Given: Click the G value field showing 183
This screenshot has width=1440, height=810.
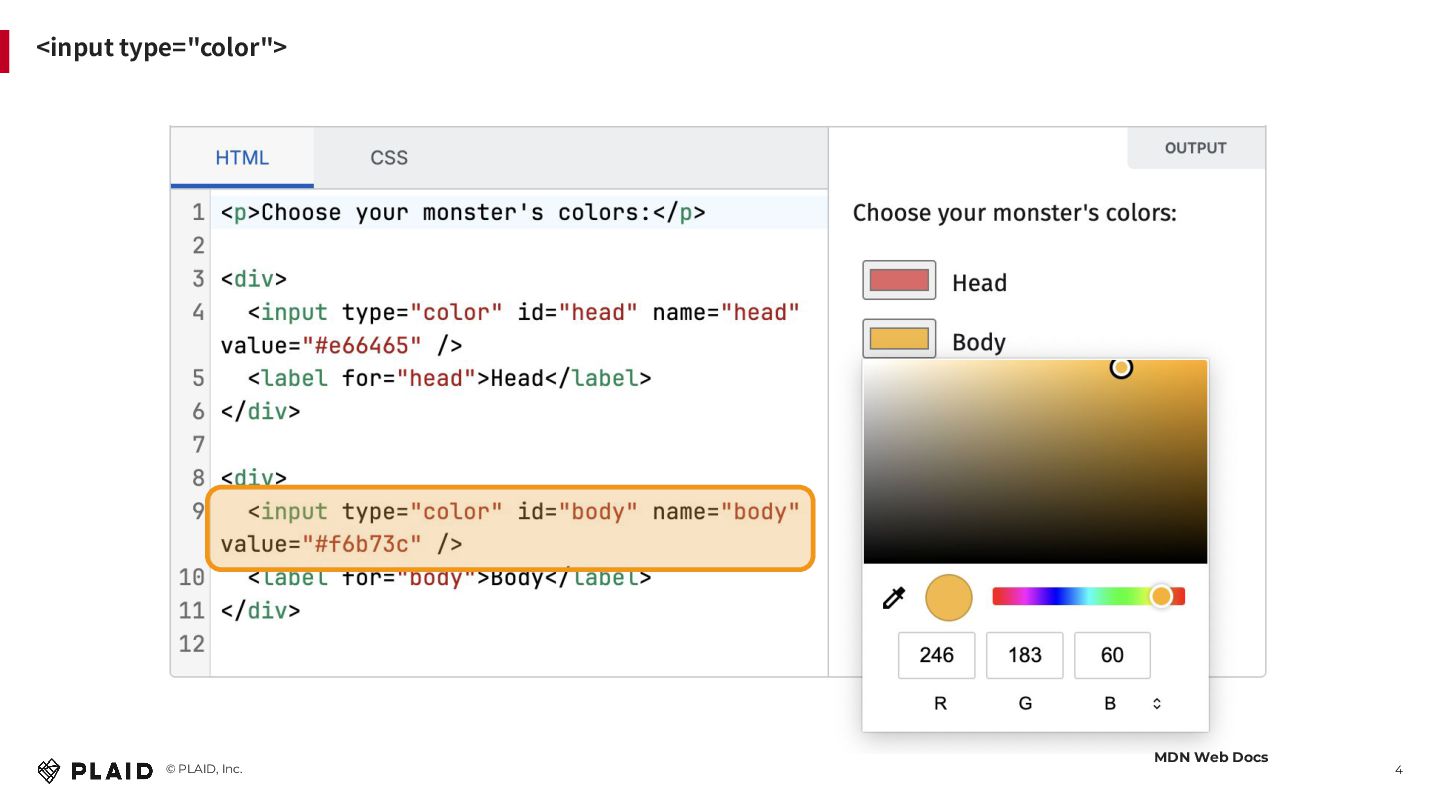Looking at the screenshot, I should coord(1024,655).
